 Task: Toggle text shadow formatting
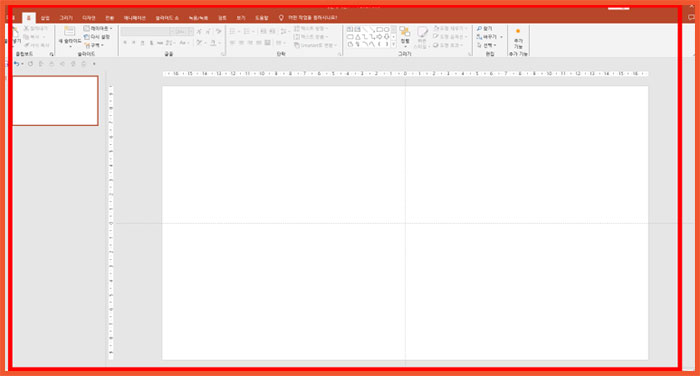pyautogui.click(x=151, y=43)
